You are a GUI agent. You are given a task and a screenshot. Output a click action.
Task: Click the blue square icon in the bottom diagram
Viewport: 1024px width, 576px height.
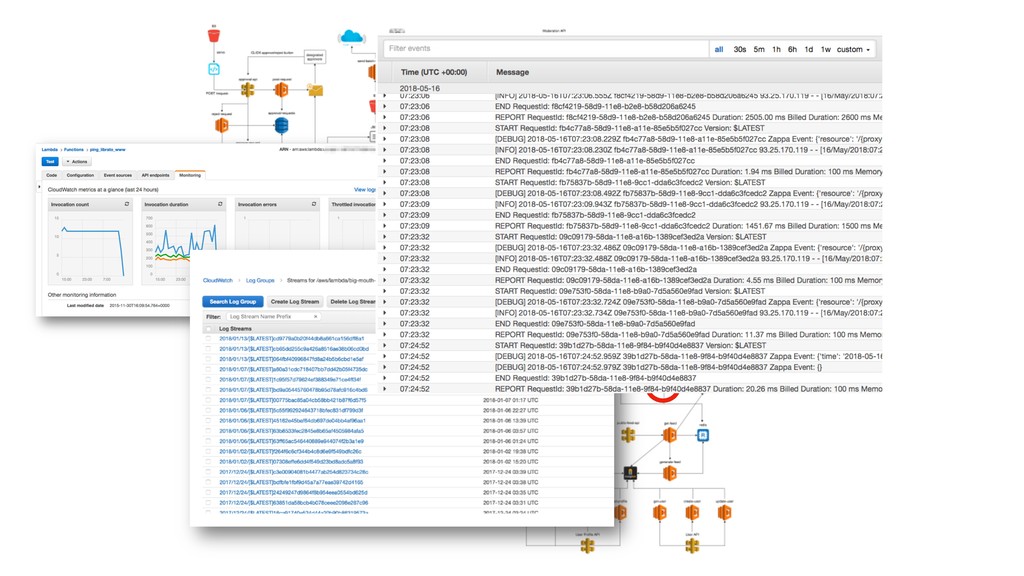click(703, 435)
